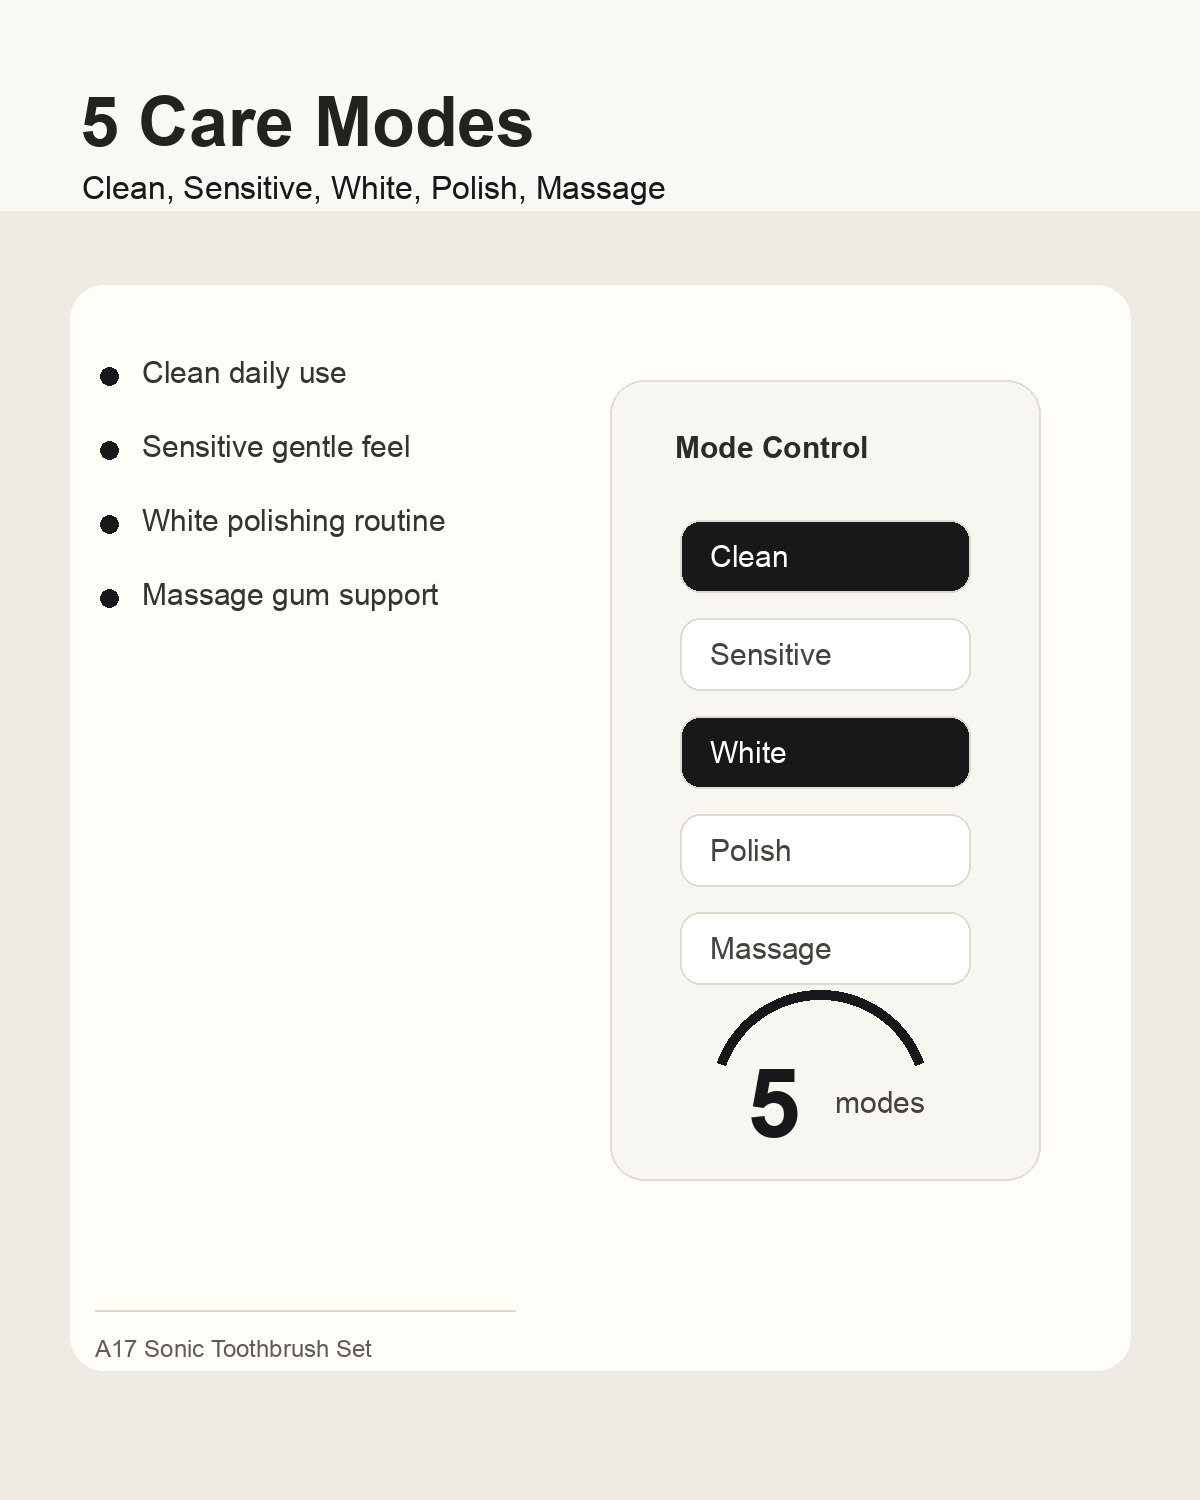The height and width of the screenshot is (1500, 1200).
Task: Click the subtitle listing all five modes
Action: tap(374, 188)
